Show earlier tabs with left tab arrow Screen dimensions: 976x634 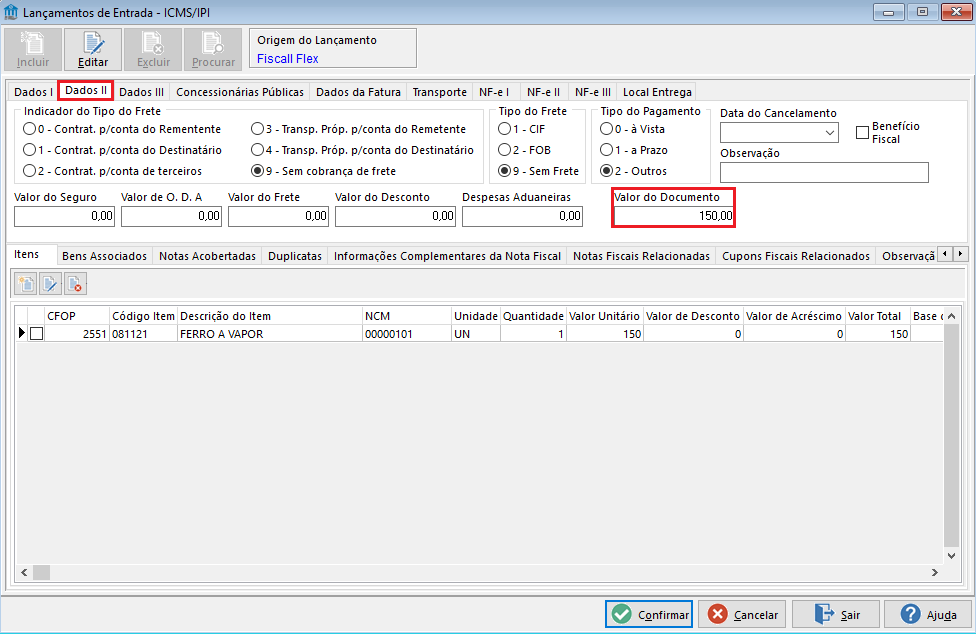[946, 254]
